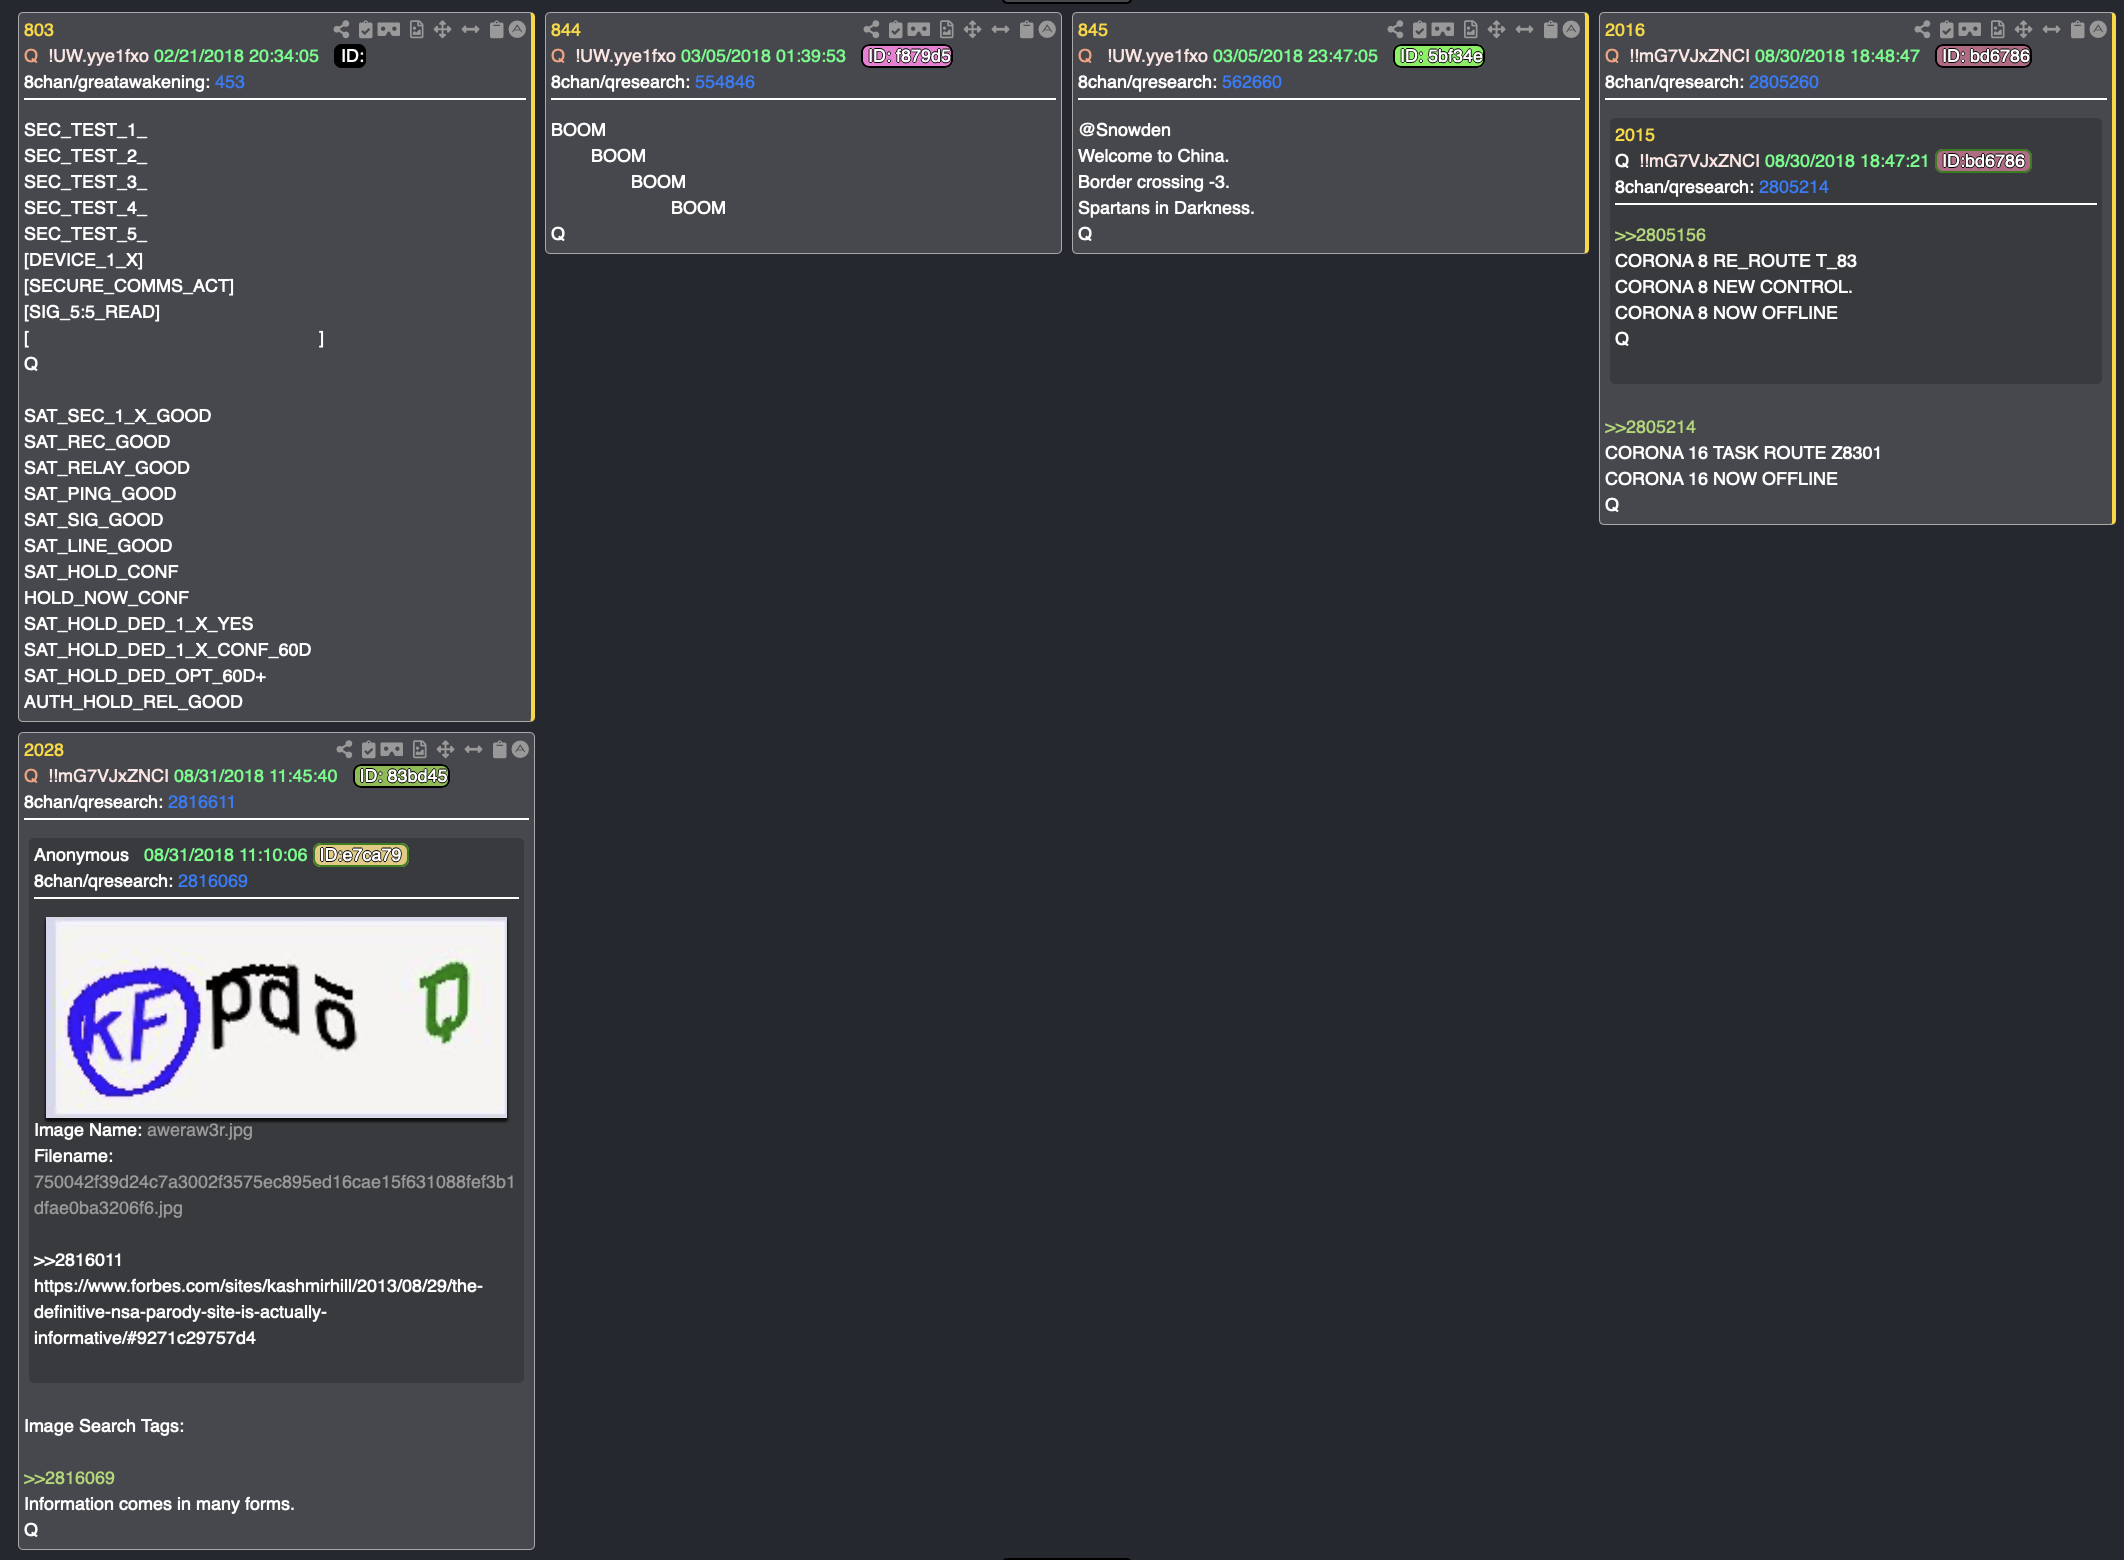Click the green ID: 83bd45 badge
The height and width of the screenshot is (1560, 2124).
click(402, 776)
